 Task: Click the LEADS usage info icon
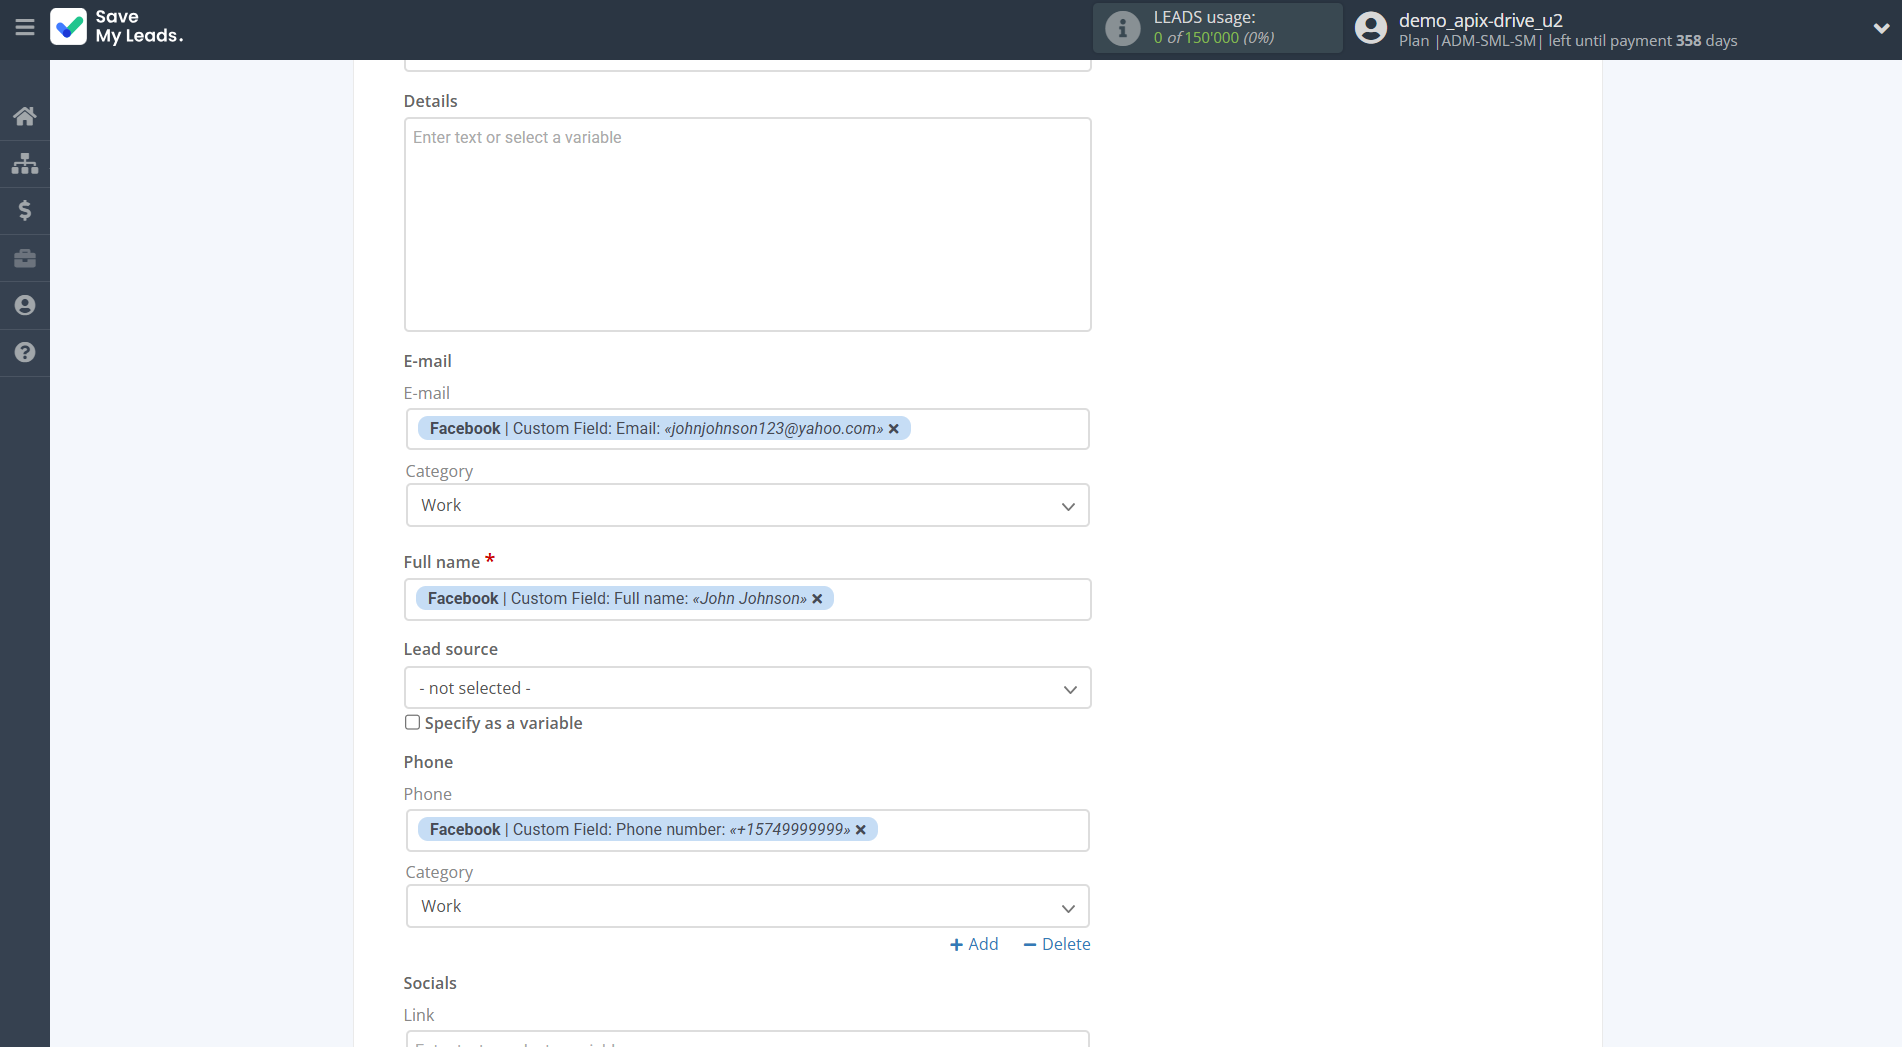point(1122,28)
